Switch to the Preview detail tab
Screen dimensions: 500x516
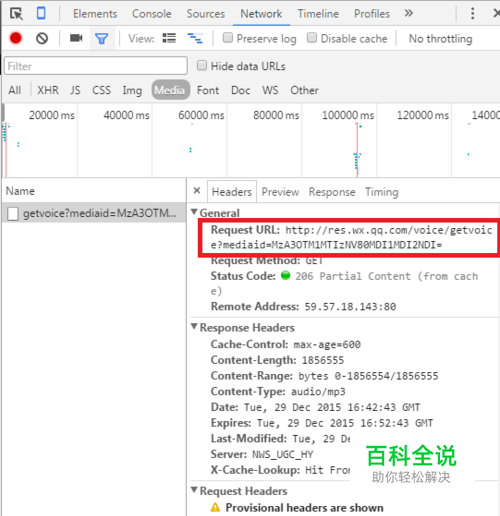(x=280, y=192)
